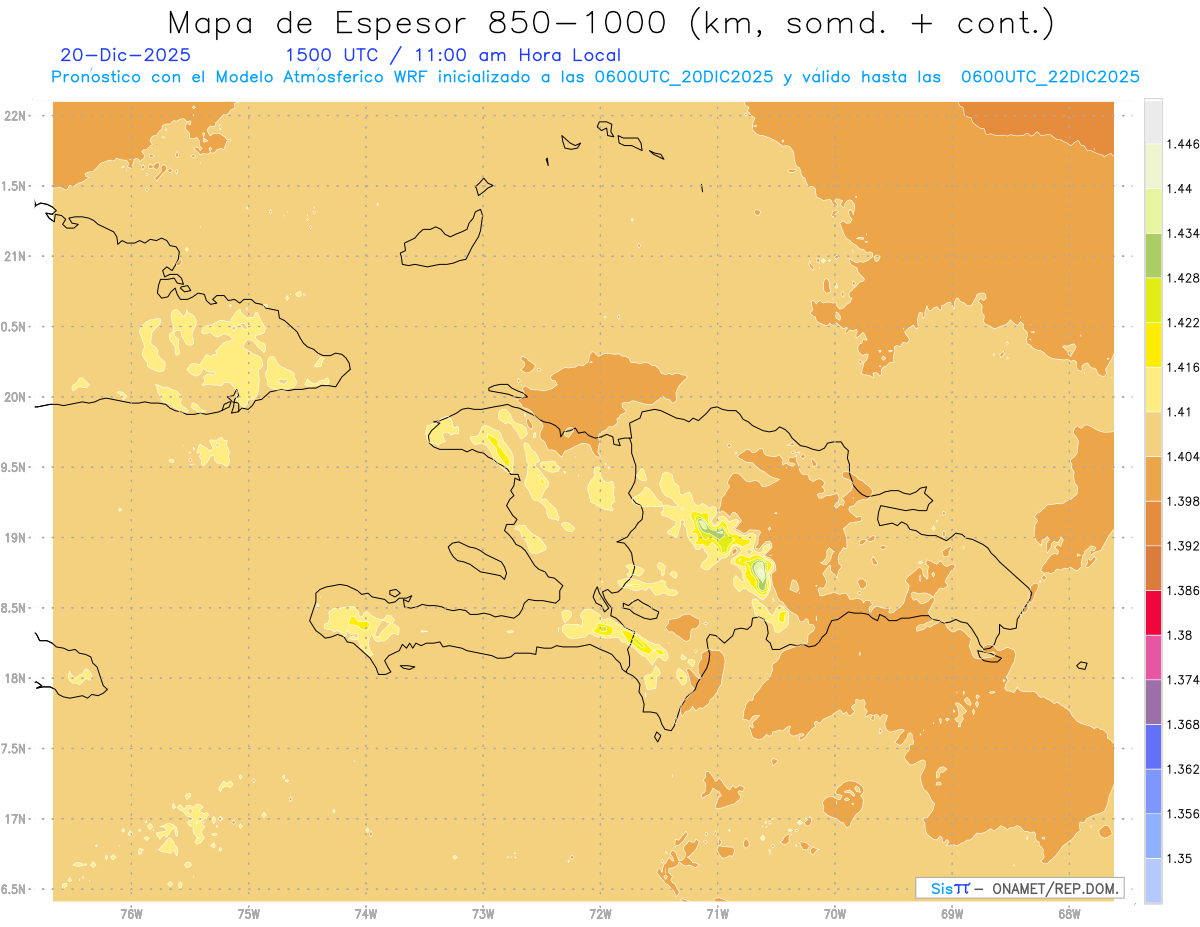Image resolution: width=1200 pixels, height=927 pixels.
Task: Click the bright yellow swatch between 1.416 and 1.422
Action: click(1153, 344)
